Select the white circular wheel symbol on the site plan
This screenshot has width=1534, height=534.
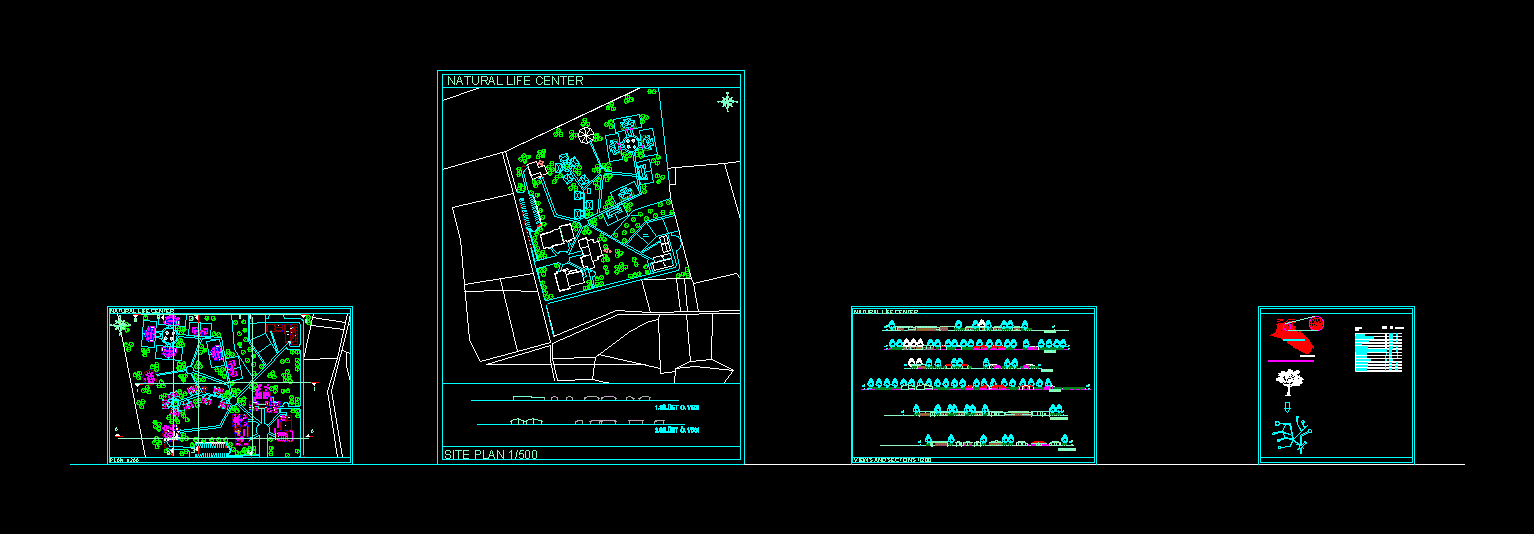coord(586,135)
